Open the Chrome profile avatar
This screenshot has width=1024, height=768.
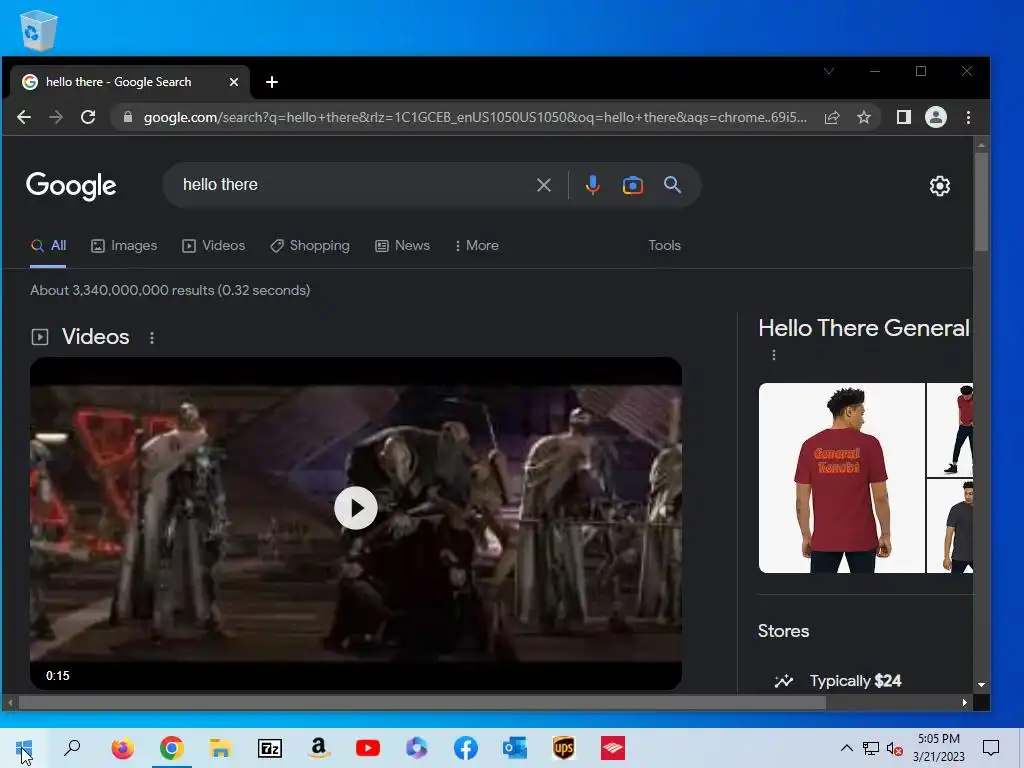click(x=936, y=118)
